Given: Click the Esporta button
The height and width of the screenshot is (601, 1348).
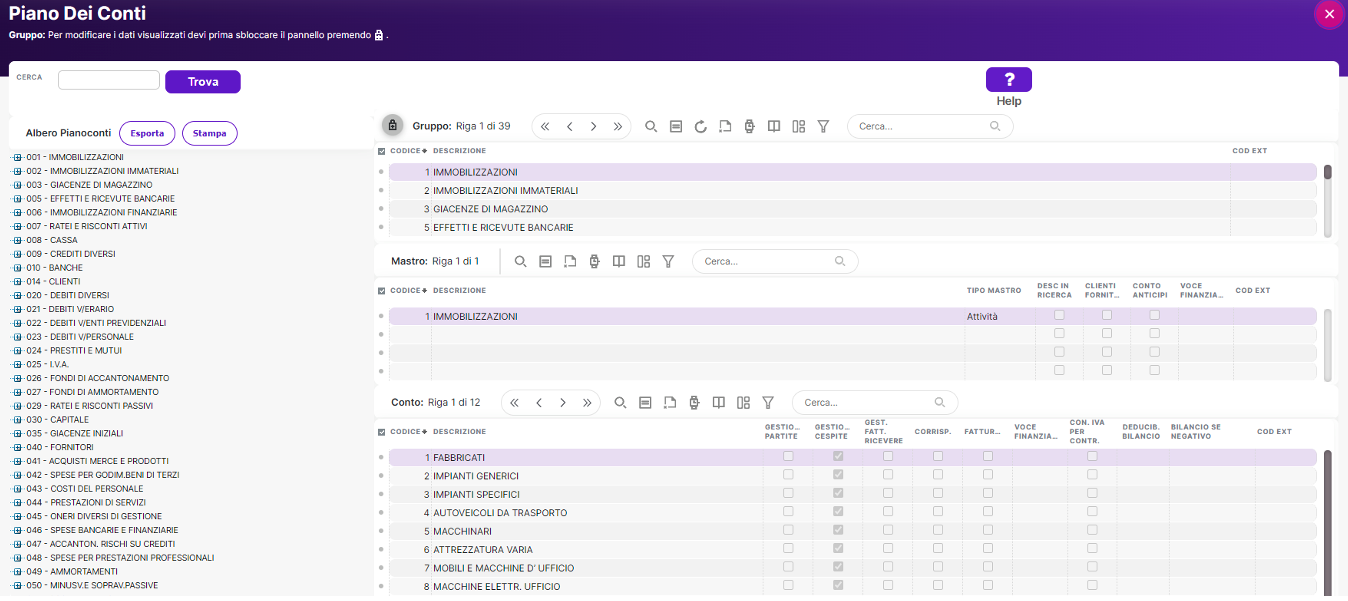Looking at the screenshot, I should 147,133.
